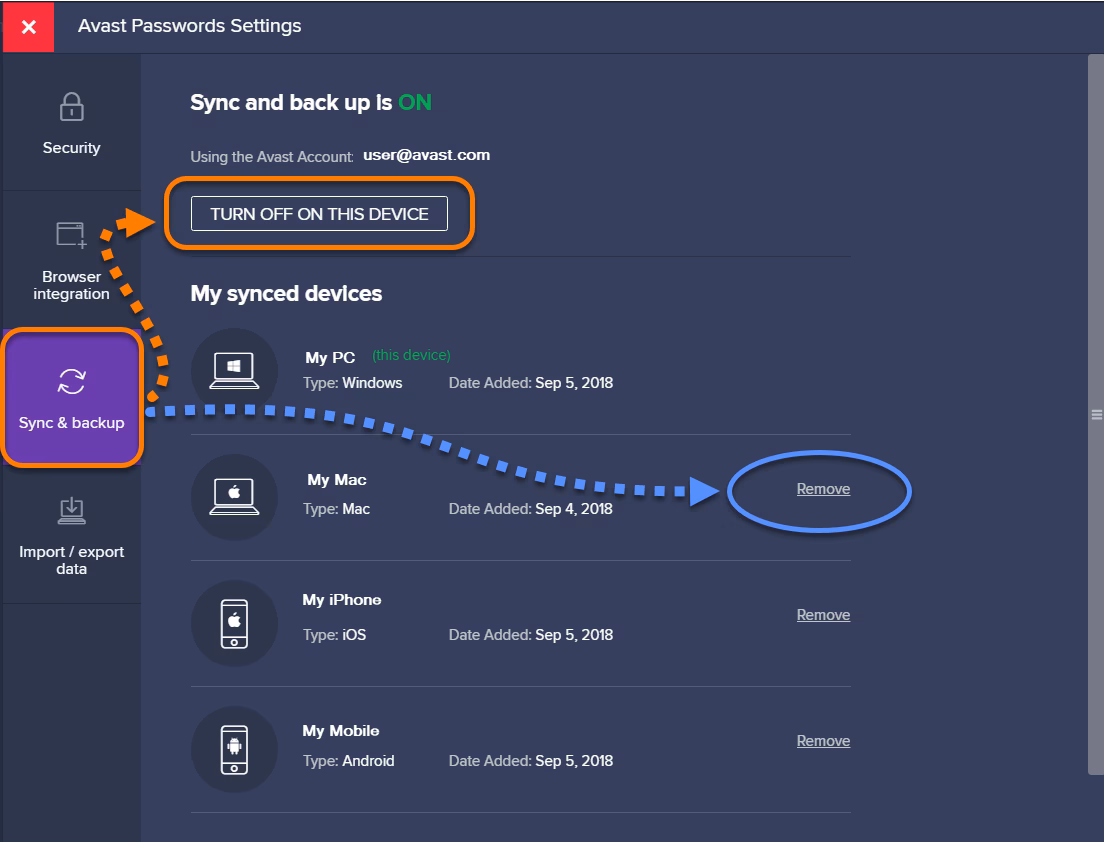Click the Sync & backup arrows icon
The height and width of the screenshot is (842, 1104).
click(71, 382)
